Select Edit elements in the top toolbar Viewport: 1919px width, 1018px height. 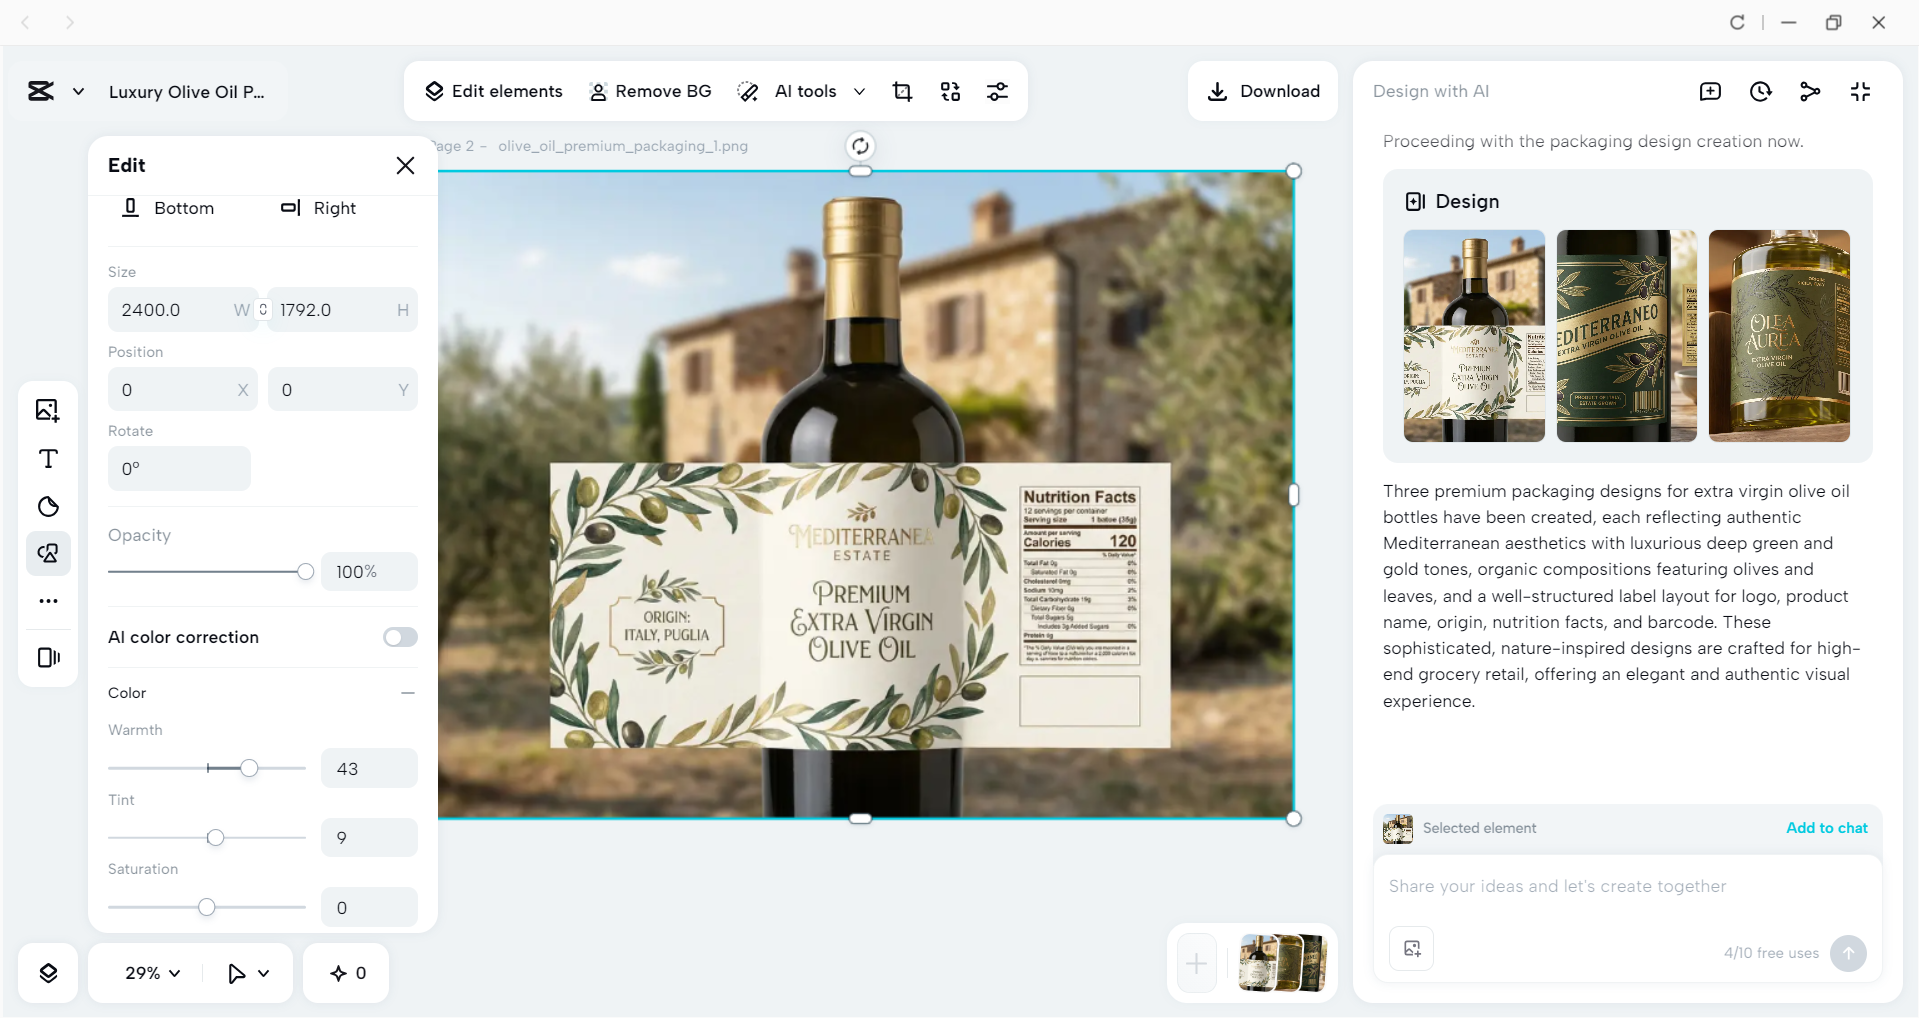click(x=494, y=91)
